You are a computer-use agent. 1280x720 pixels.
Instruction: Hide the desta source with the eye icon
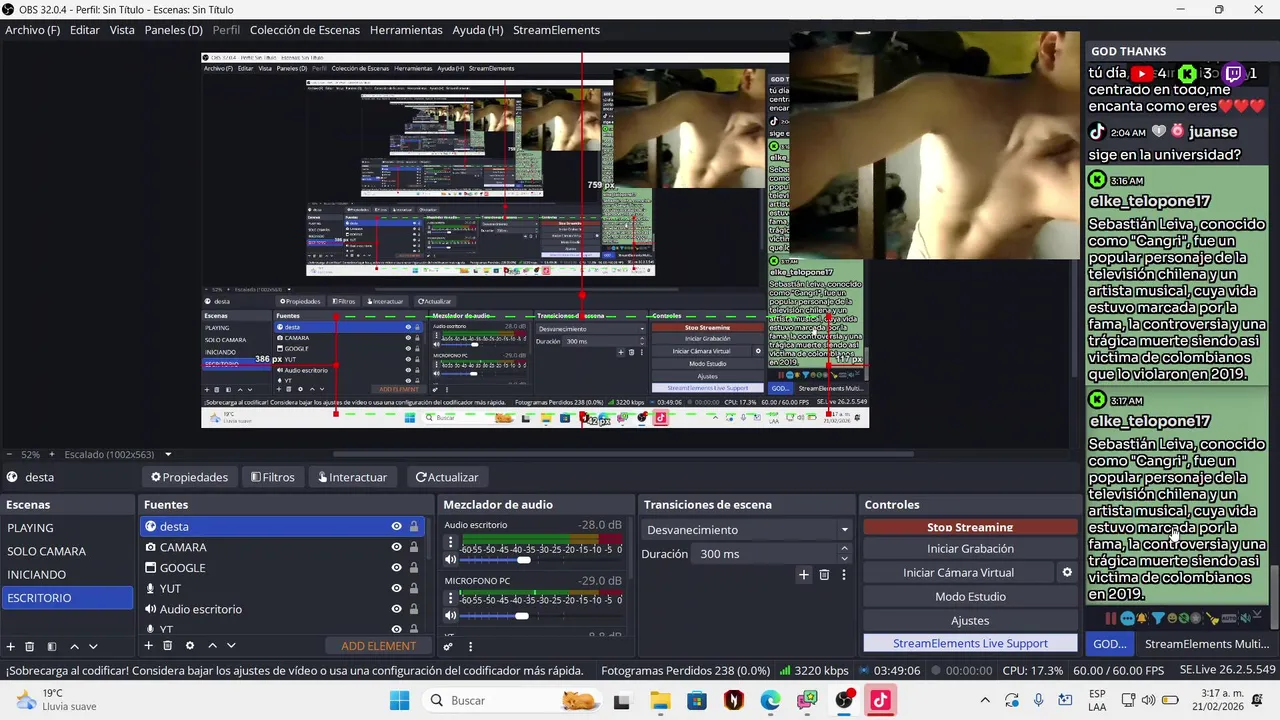point(397,527)
